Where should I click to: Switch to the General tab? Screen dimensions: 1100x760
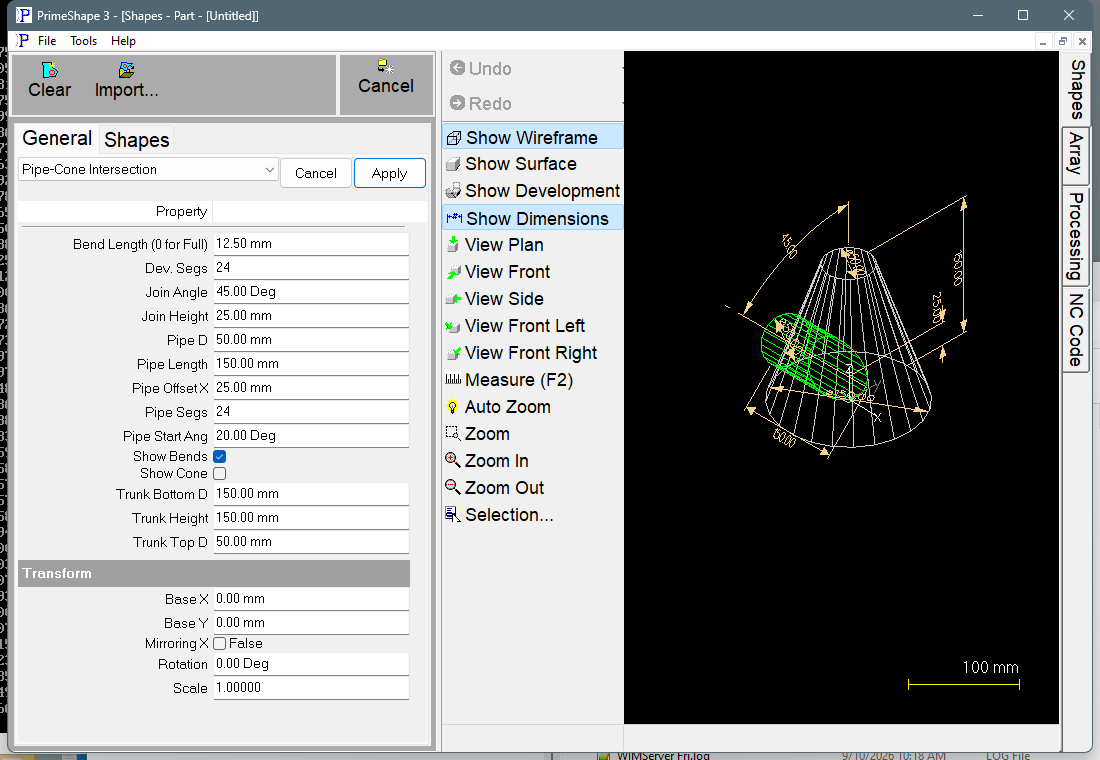(x=57, y=138)
